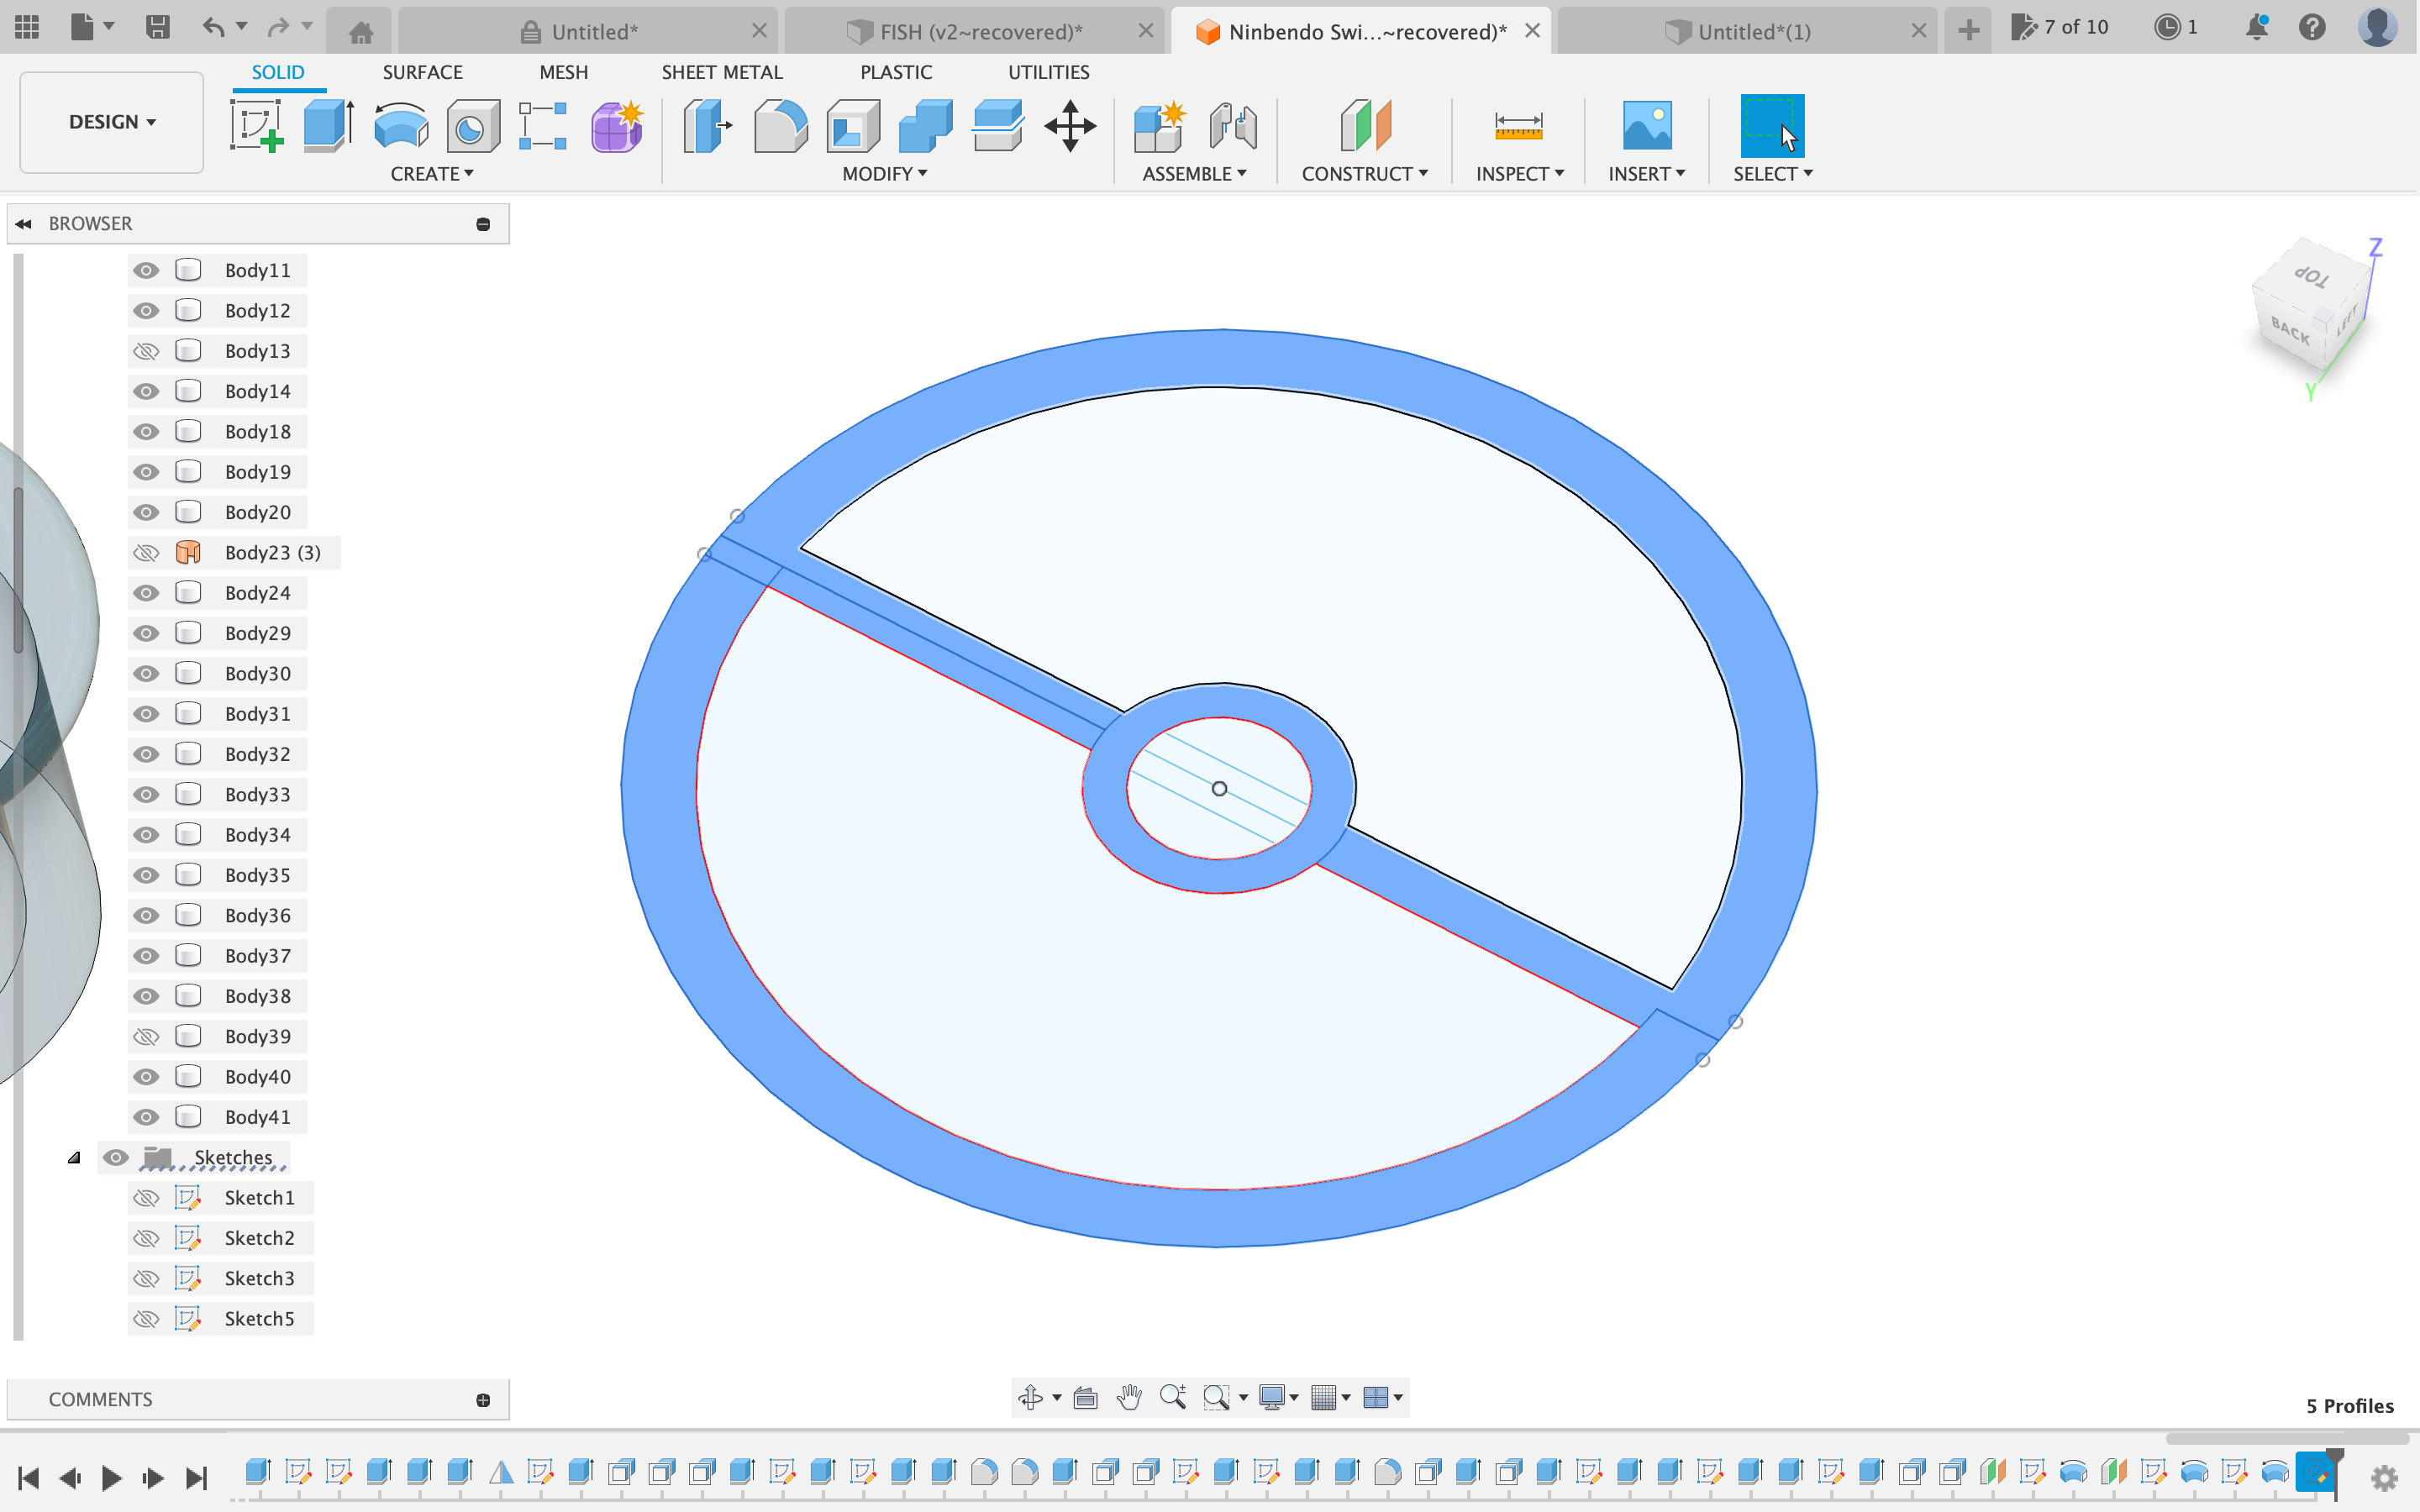Click the Select tool icon
Viewport: 2420px width, 1512px height.
1772,126
